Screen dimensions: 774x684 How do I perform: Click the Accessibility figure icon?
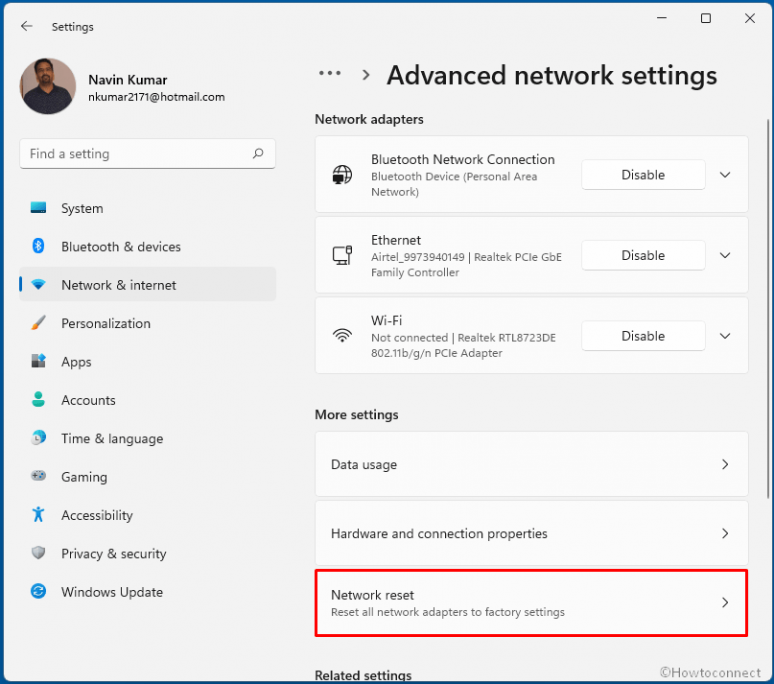[38, 514]
